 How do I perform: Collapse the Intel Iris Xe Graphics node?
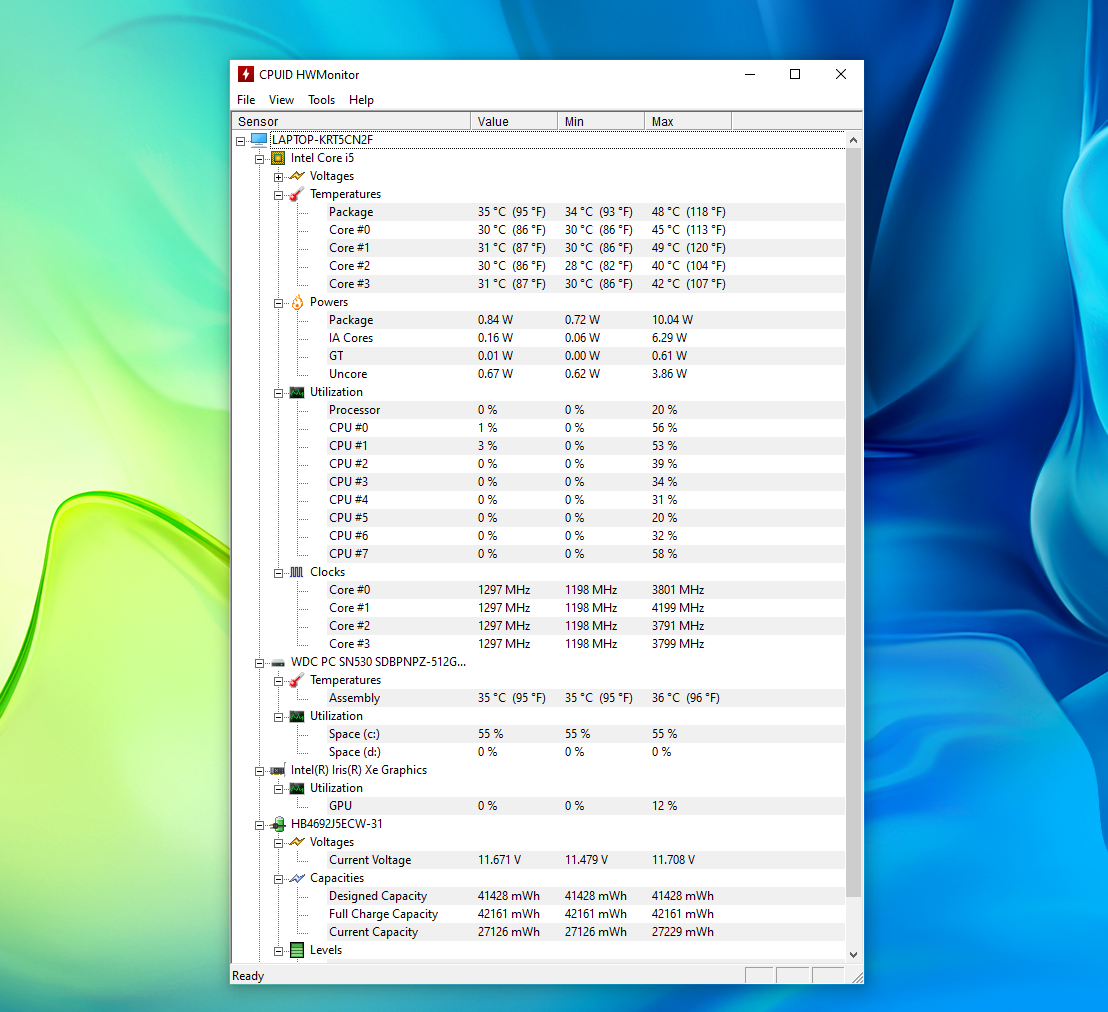(x=259, y=771)
